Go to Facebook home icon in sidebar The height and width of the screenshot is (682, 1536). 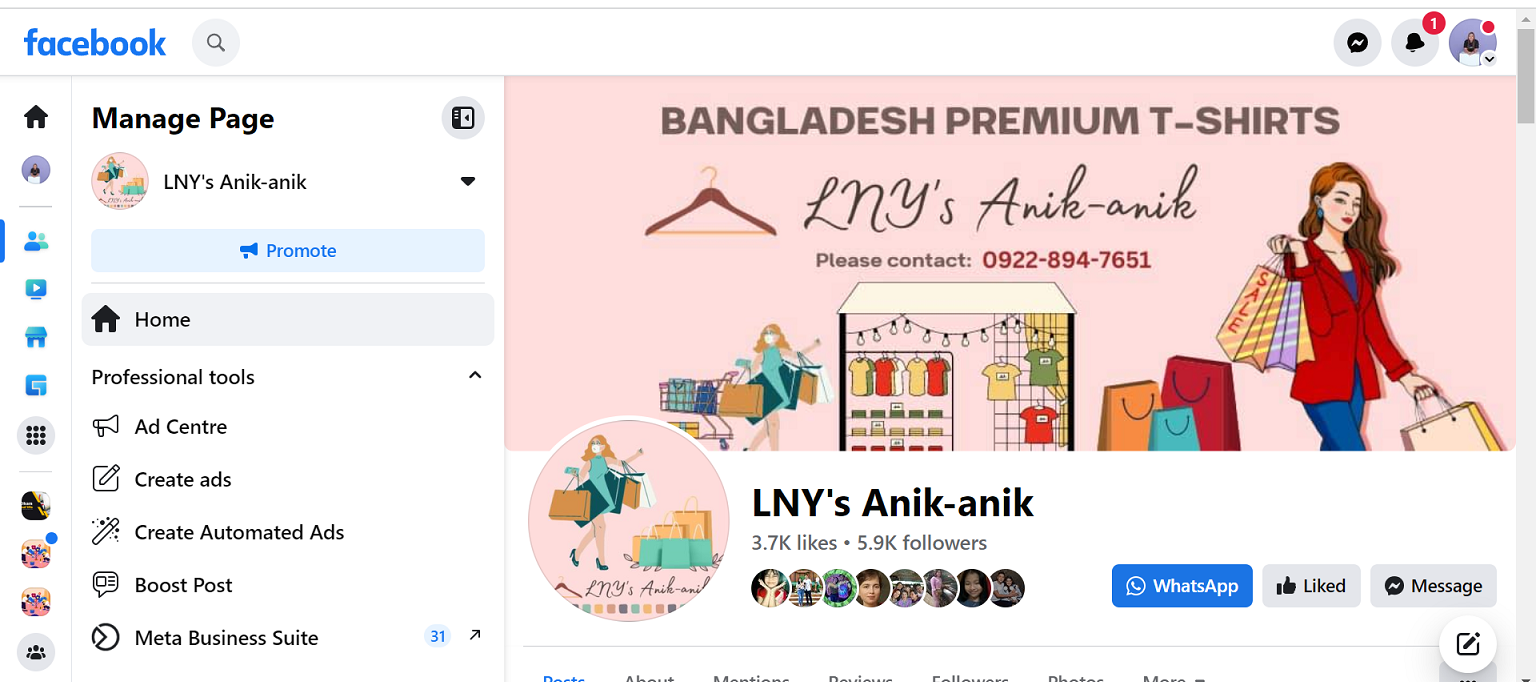(36, 117)
